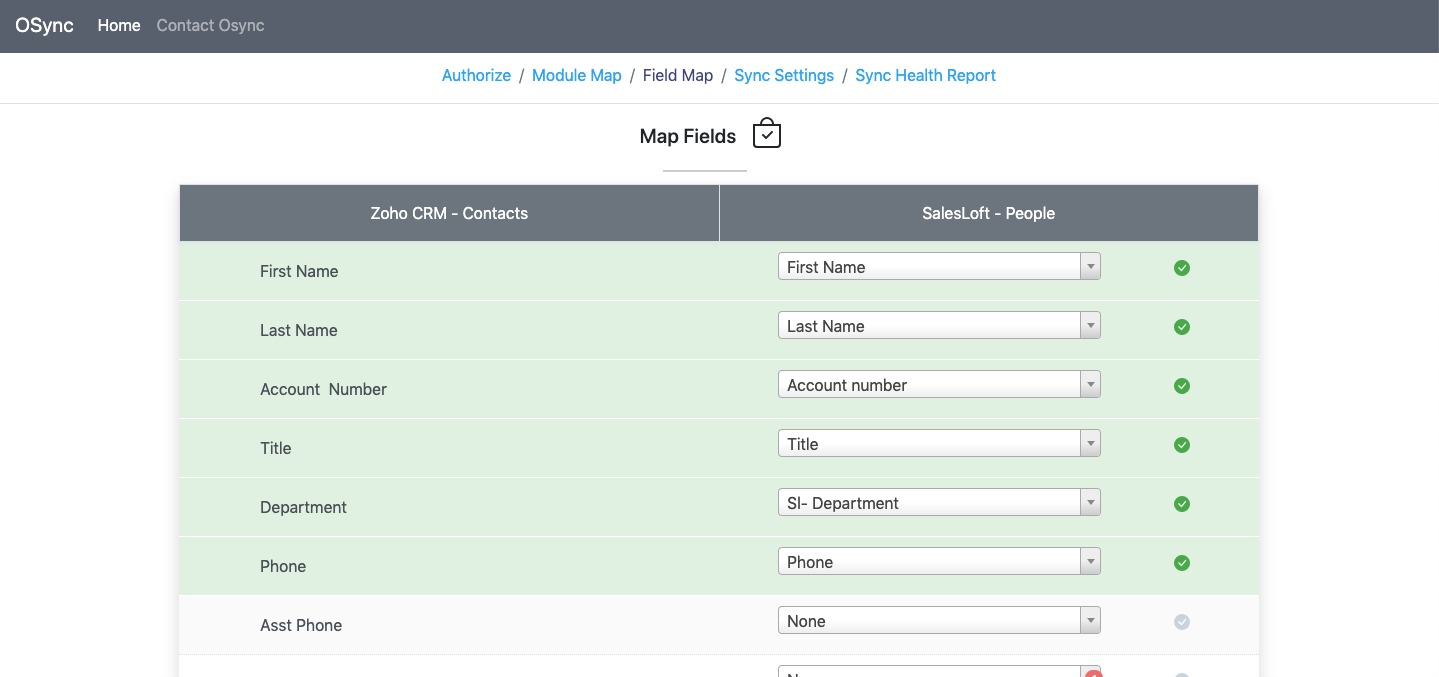The image size is (1439, 677).
Task: Select the Field Map breadcrumb step
Action: 678,75
